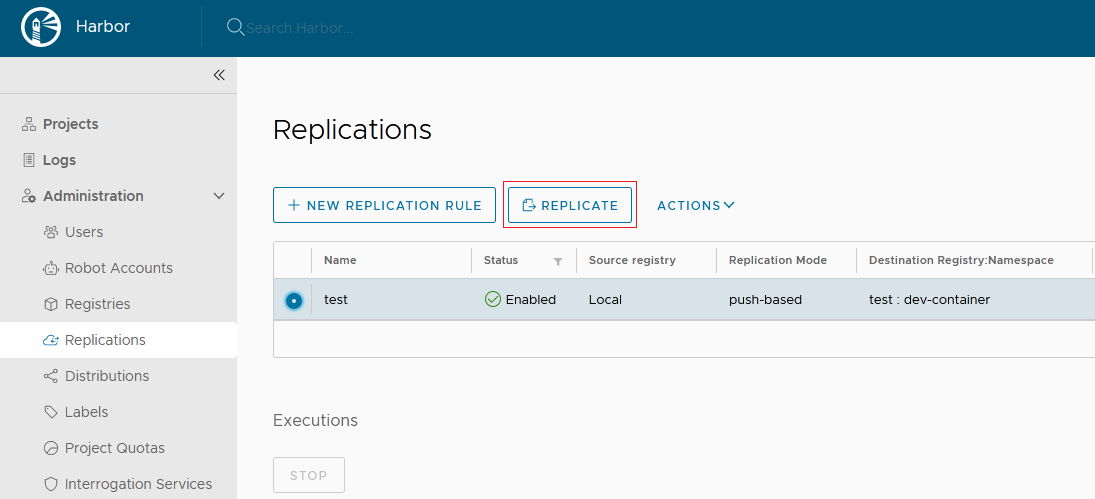This screenshot has height=499, width=1095.
Task: Collapse the Administration section chevron
Action: (x=219, y=196)
